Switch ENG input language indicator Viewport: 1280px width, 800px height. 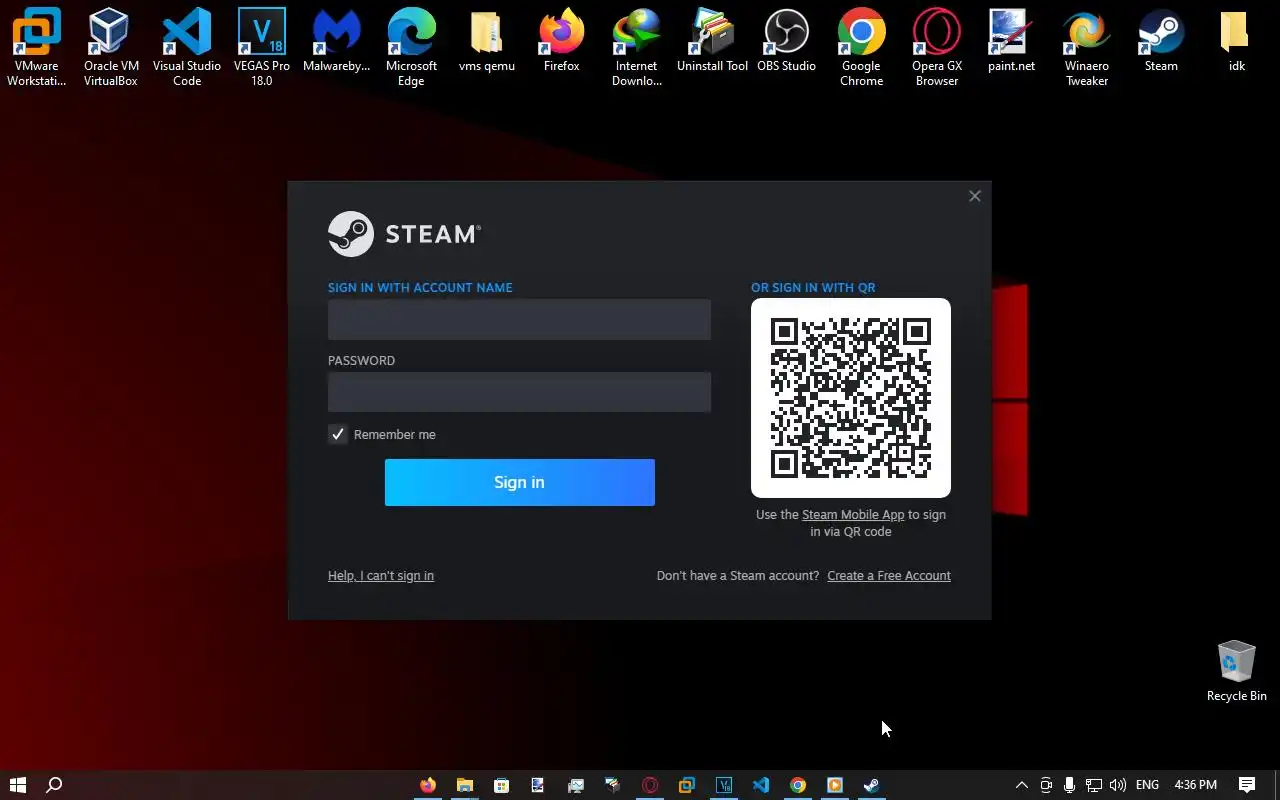pyautogui.click(x=1148, y=785)
